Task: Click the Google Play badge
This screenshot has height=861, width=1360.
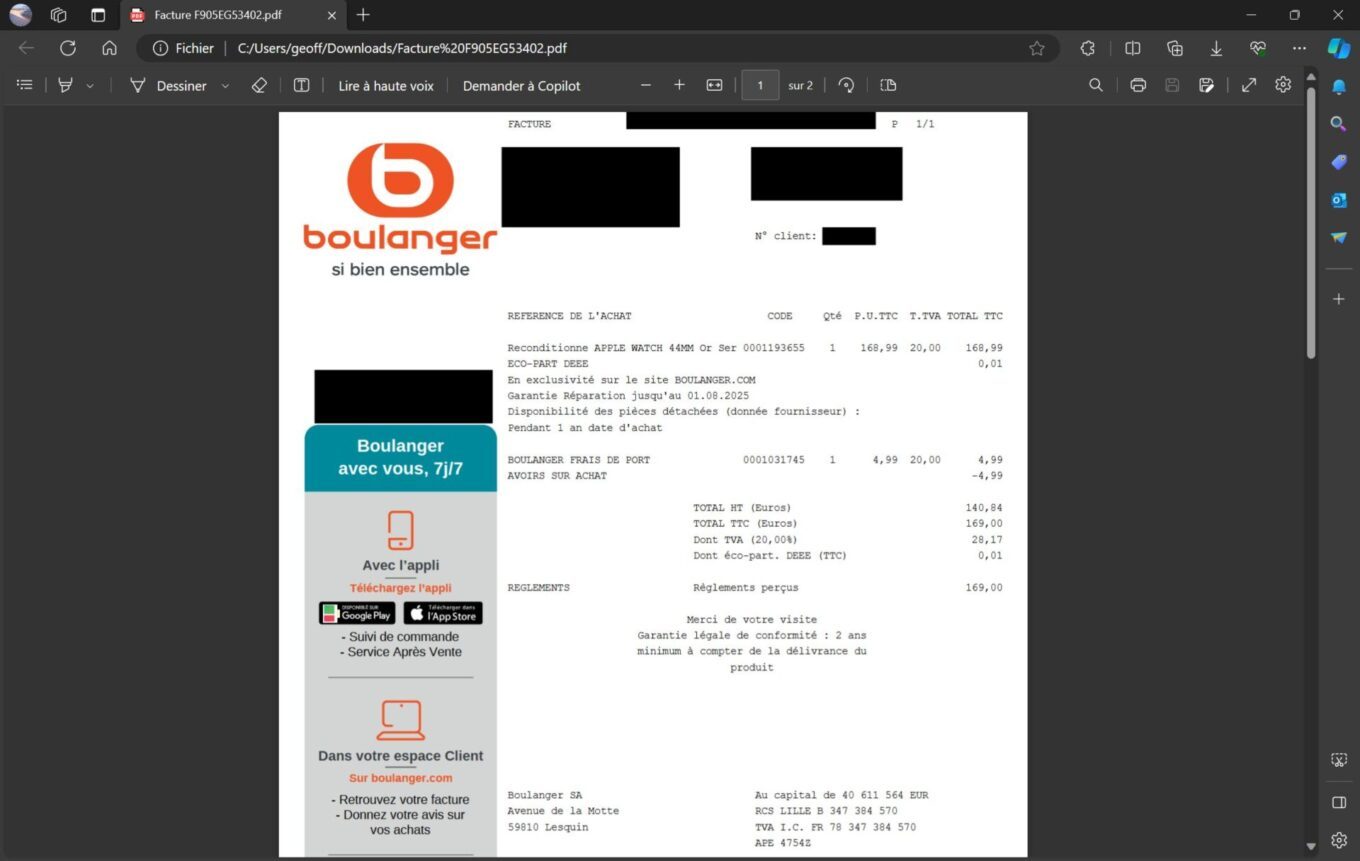Action: pyautogui.click(x=357, y=613)
